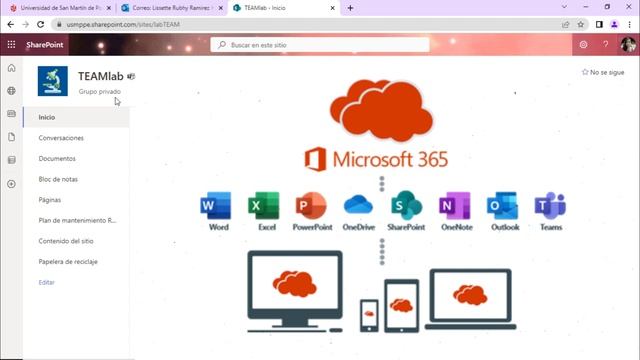The image size is (640, 360).
Task: Click the Buscar en este sitio search box
Action: coord(320,45)
